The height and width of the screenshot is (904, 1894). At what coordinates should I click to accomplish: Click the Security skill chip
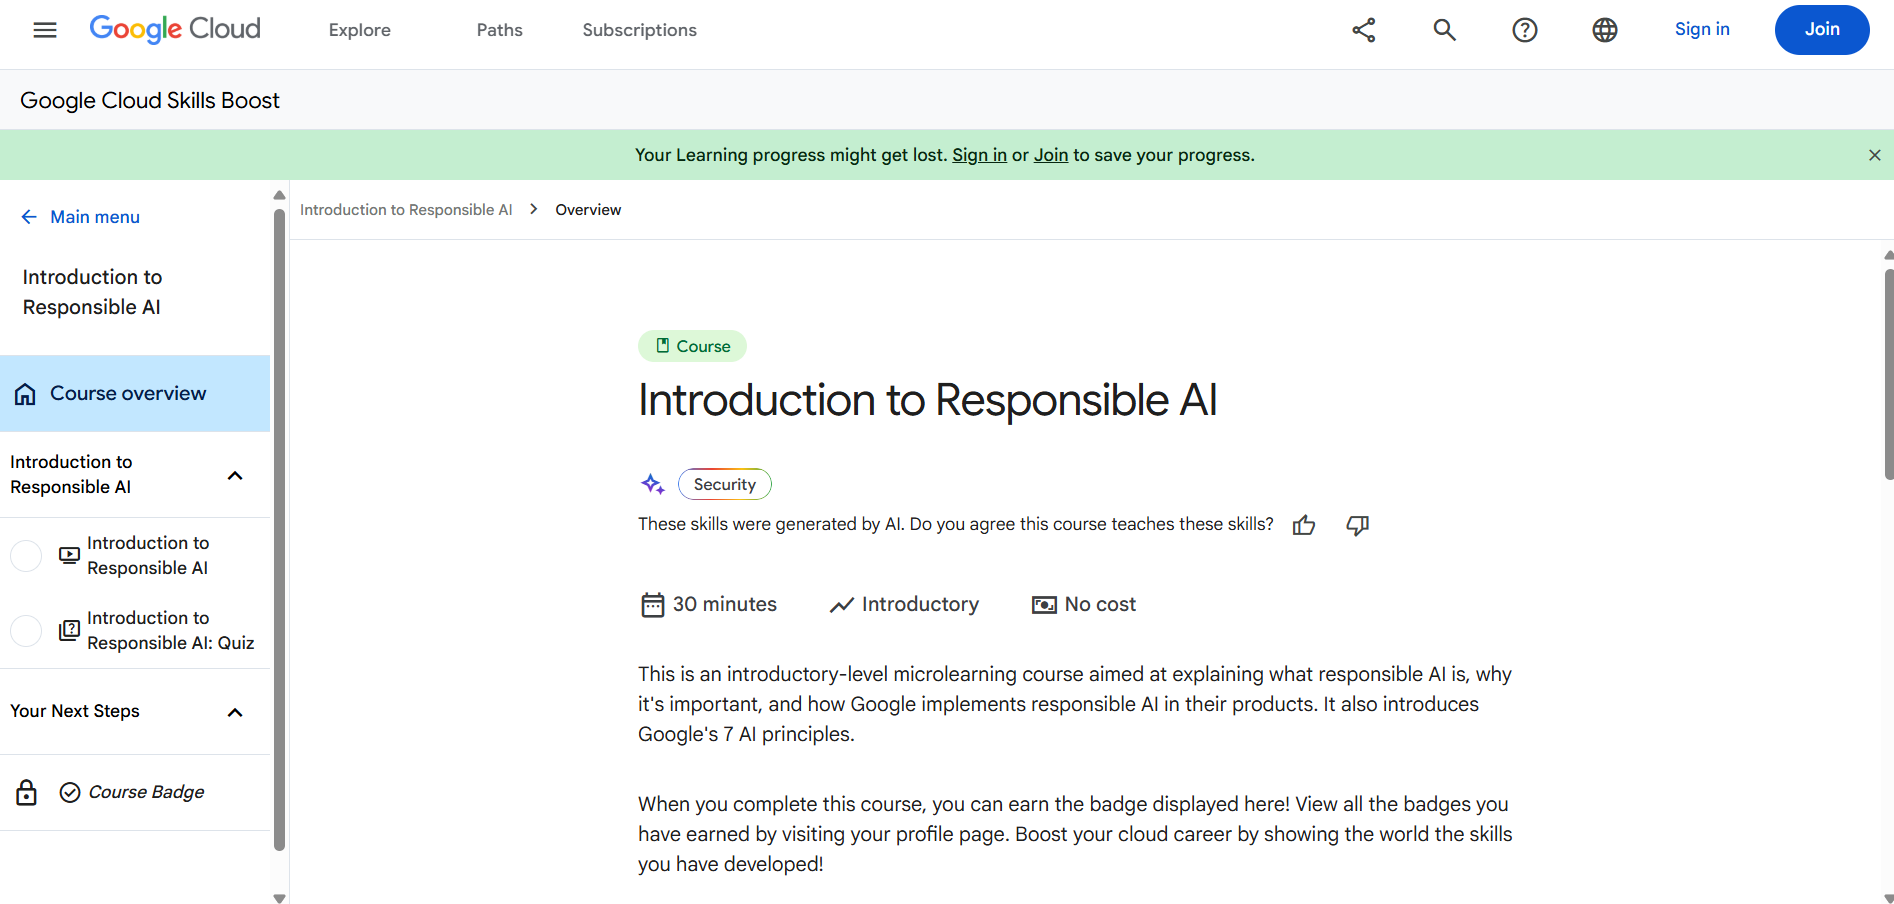point(725,484)
